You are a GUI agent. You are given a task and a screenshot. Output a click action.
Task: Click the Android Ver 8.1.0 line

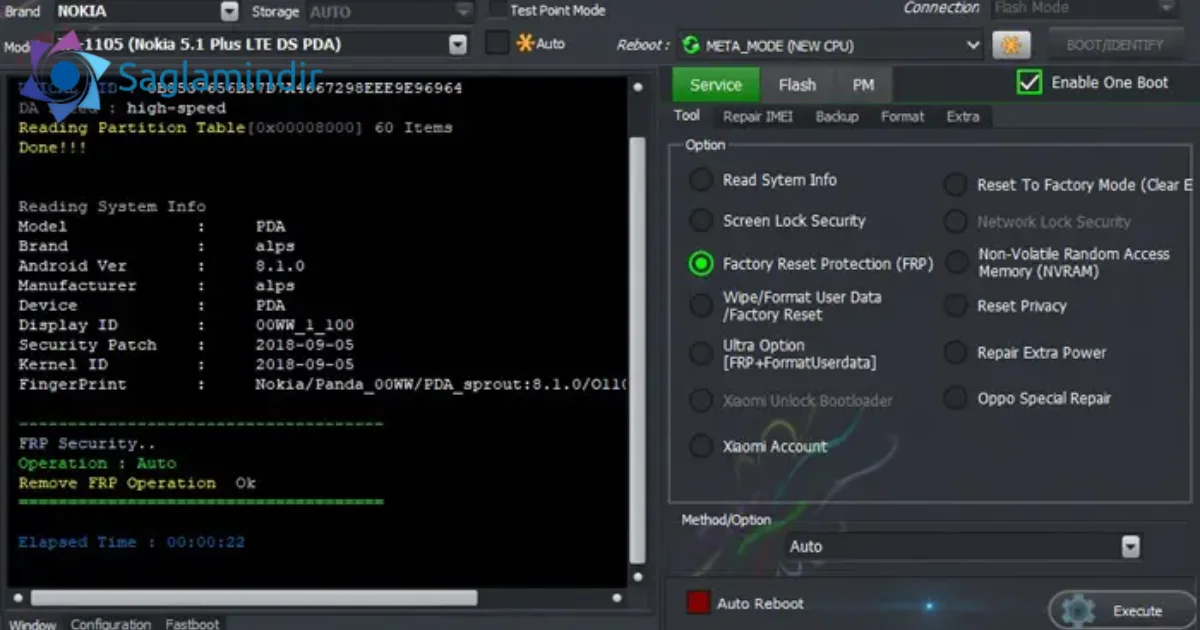(161, 266)
